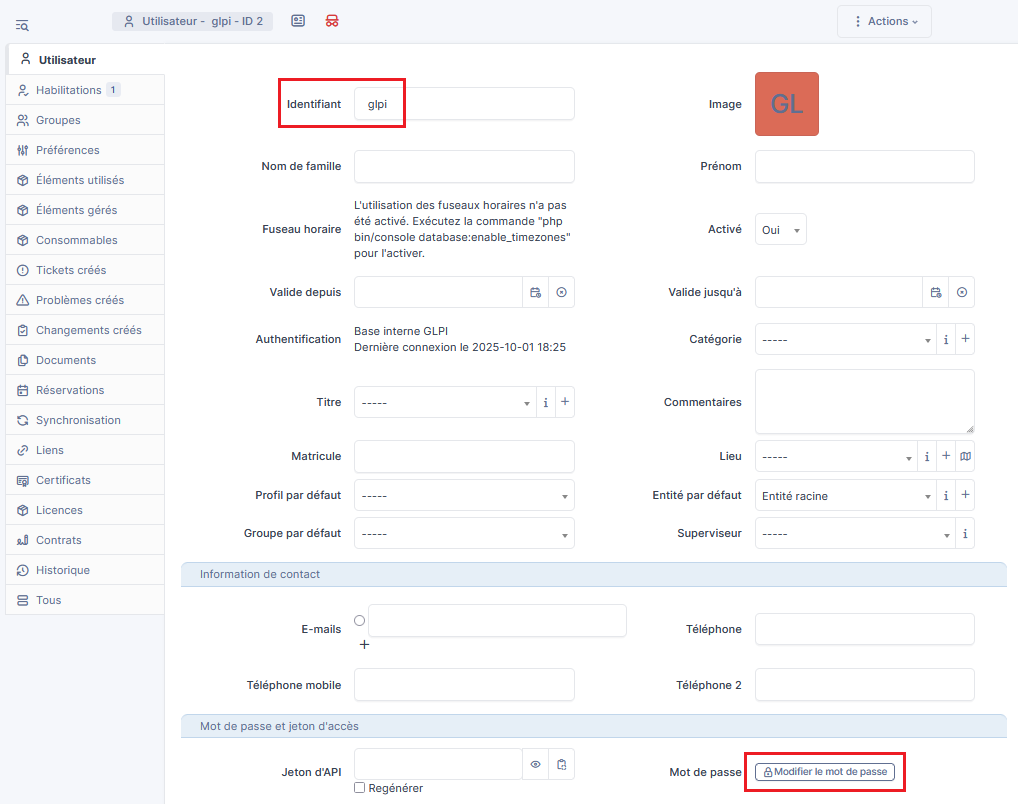Viewport: 1018px width, 804px height.
Task: Open the Tickets créés tab
Action: click(x=70, y=270)
